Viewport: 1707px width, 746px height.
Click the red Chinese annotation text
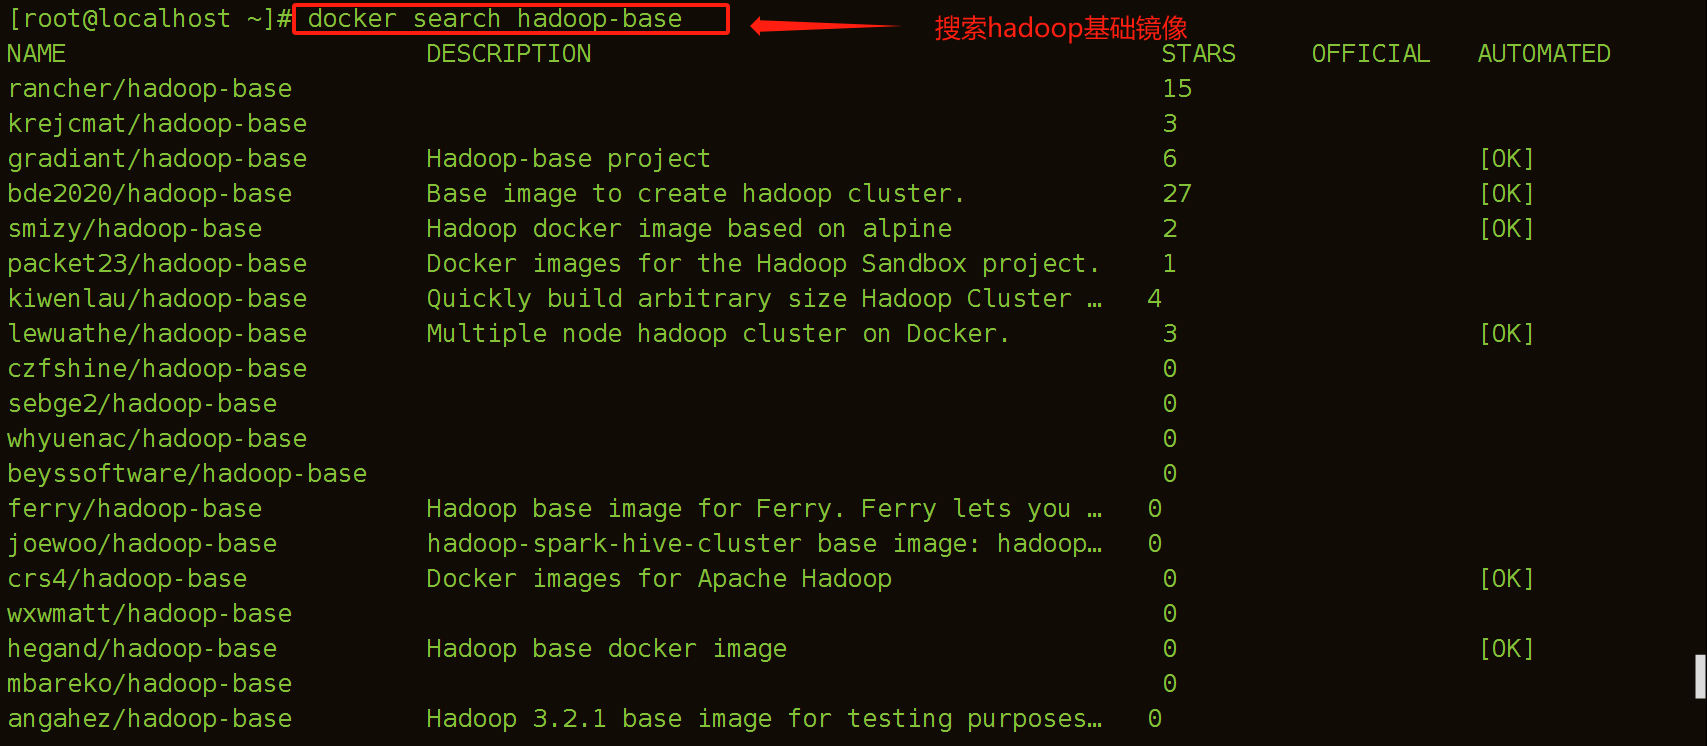1060,28
